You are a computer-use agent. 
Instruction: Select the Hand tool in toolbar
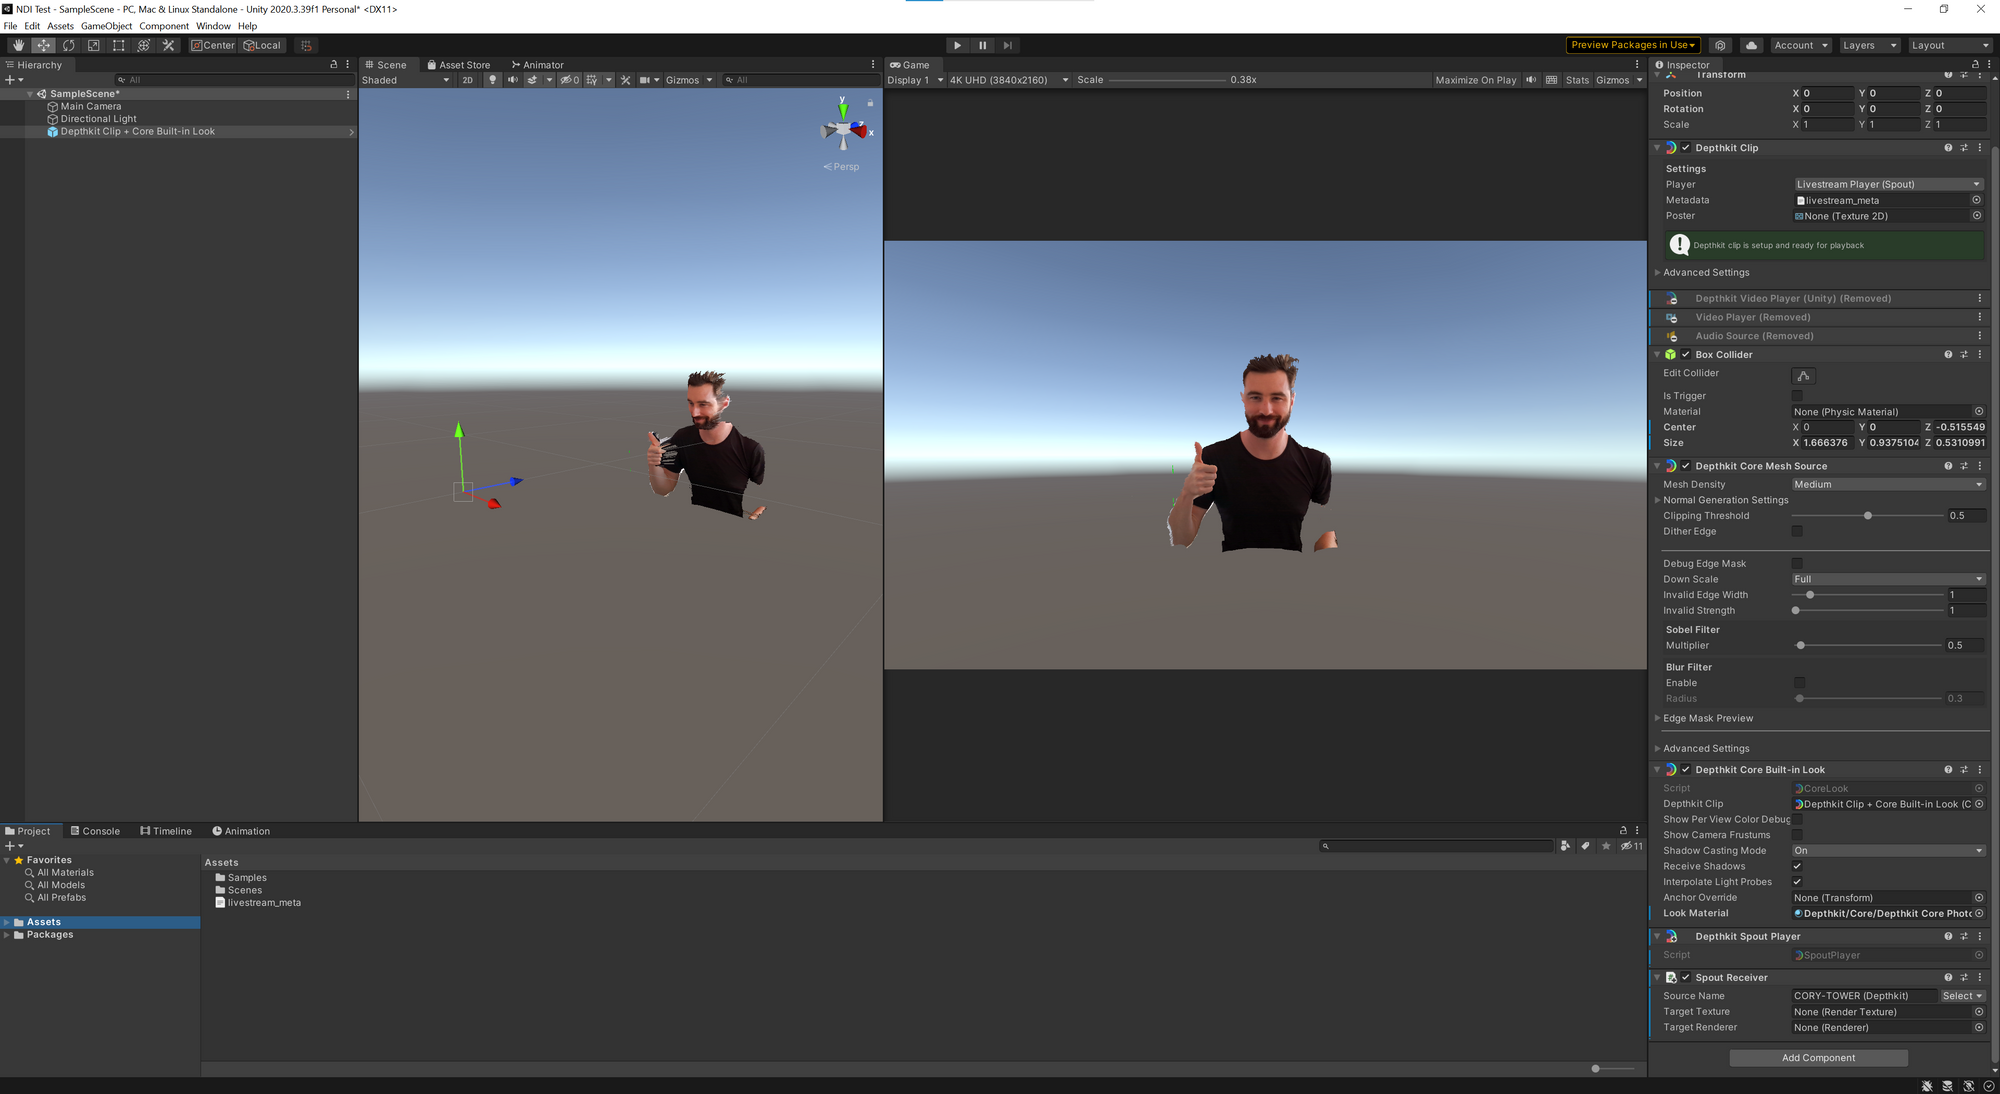pos(18,45)
